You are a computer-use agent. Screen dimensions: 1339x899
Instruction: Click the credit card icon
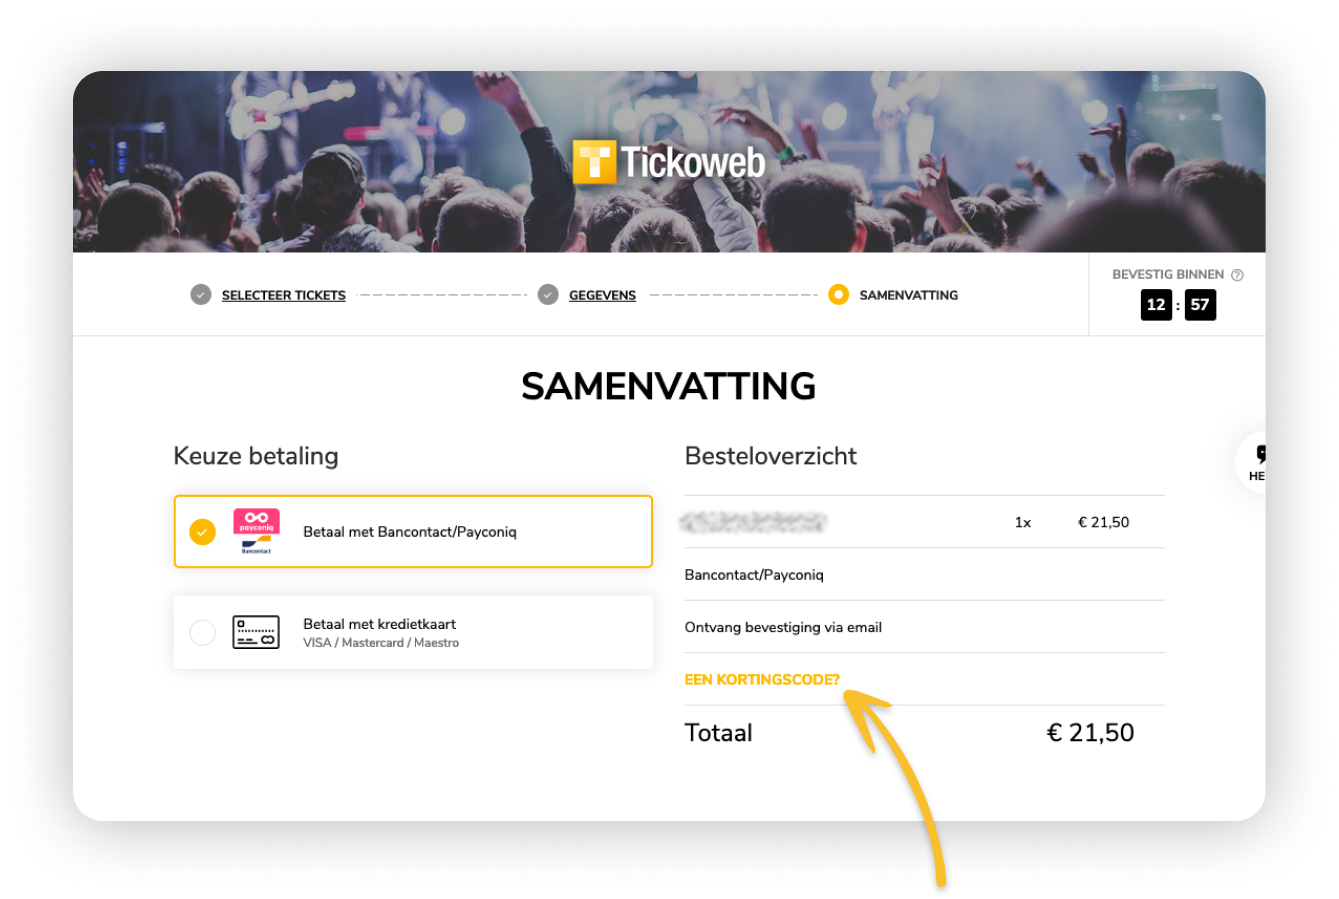256,632
